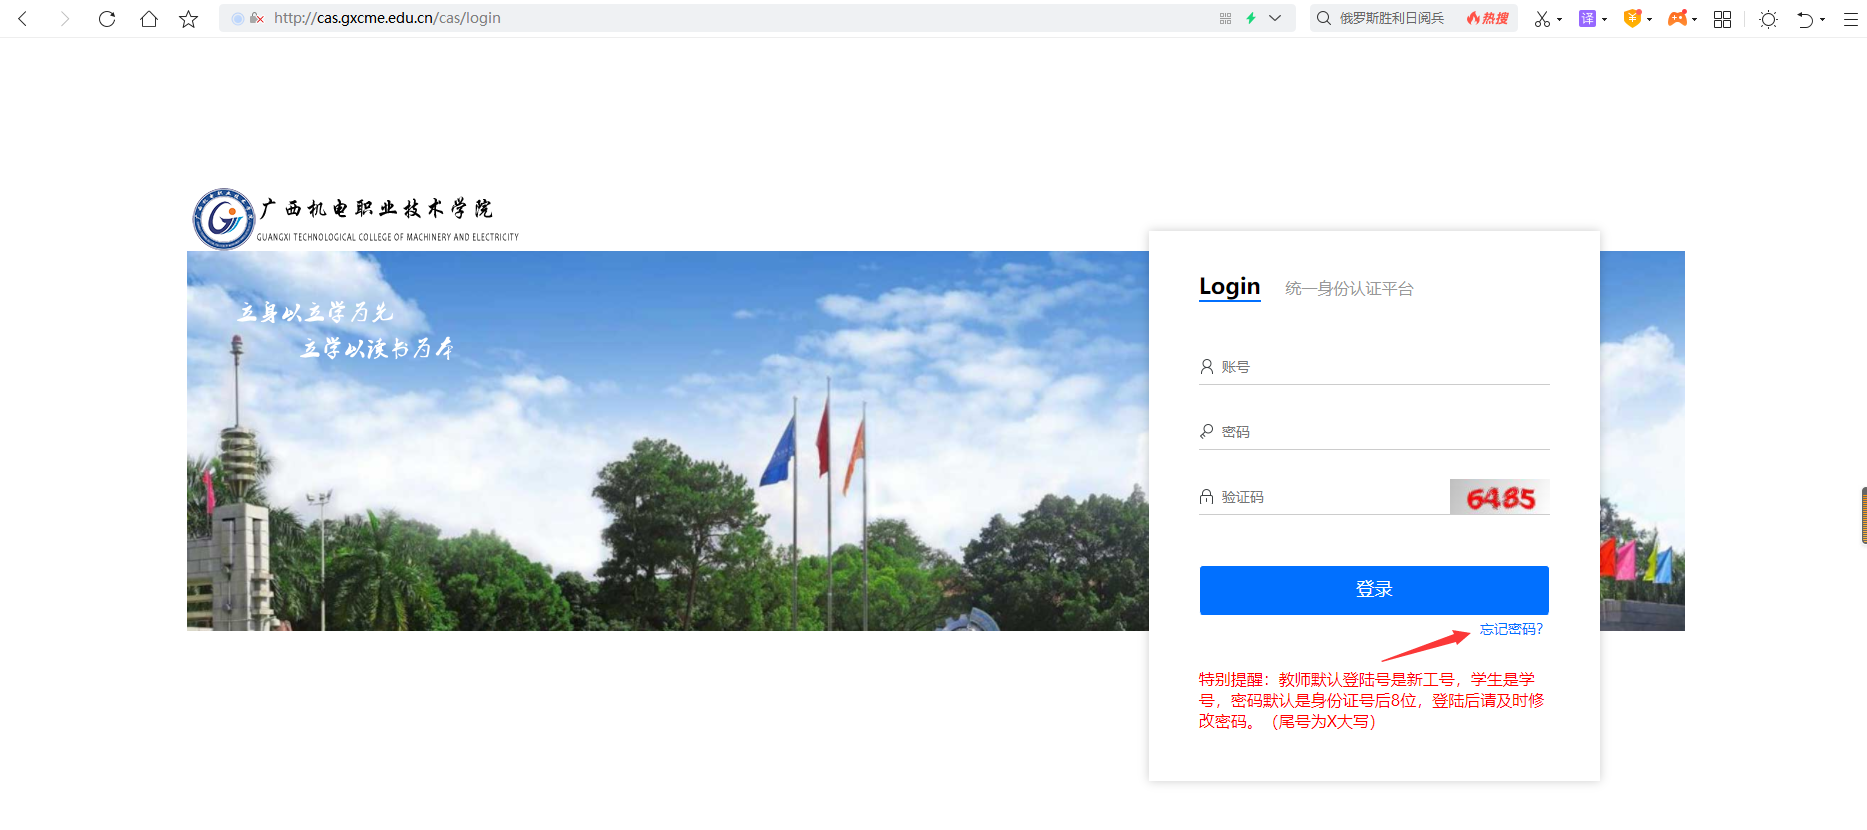Open the four-square apps grid icon
Screen dimensions: 1867x830
click(1722, 19)
